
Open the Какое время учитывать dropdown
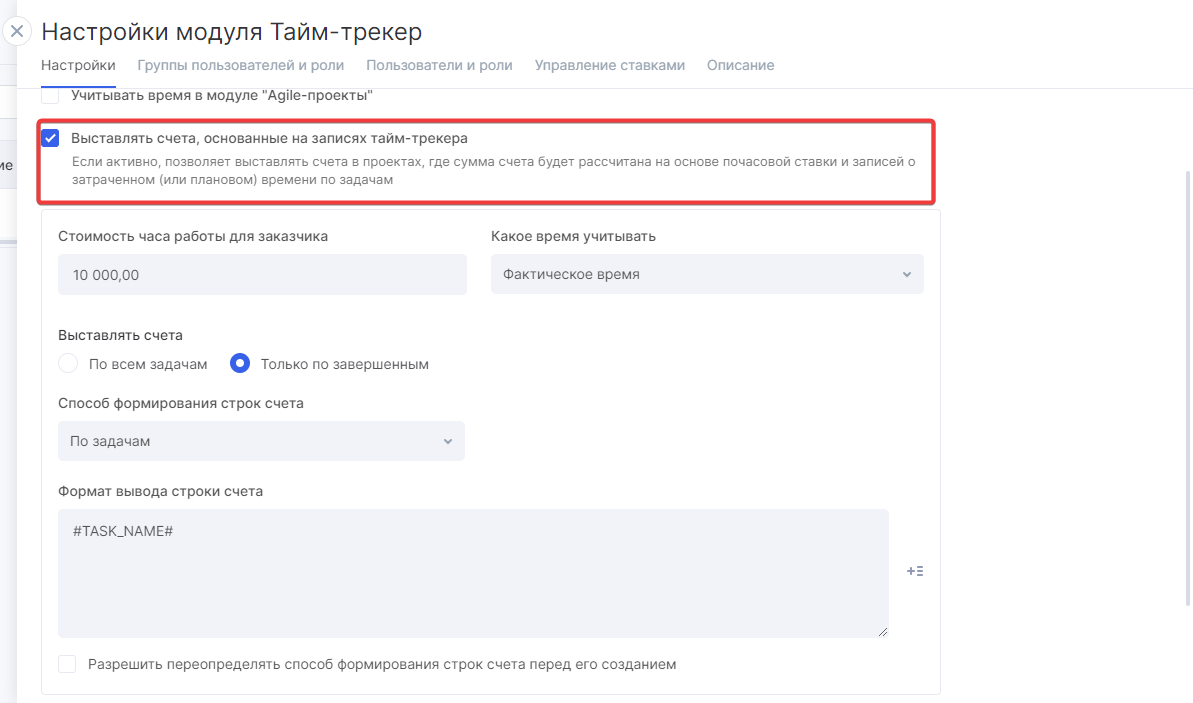click(x=706, y=274)
